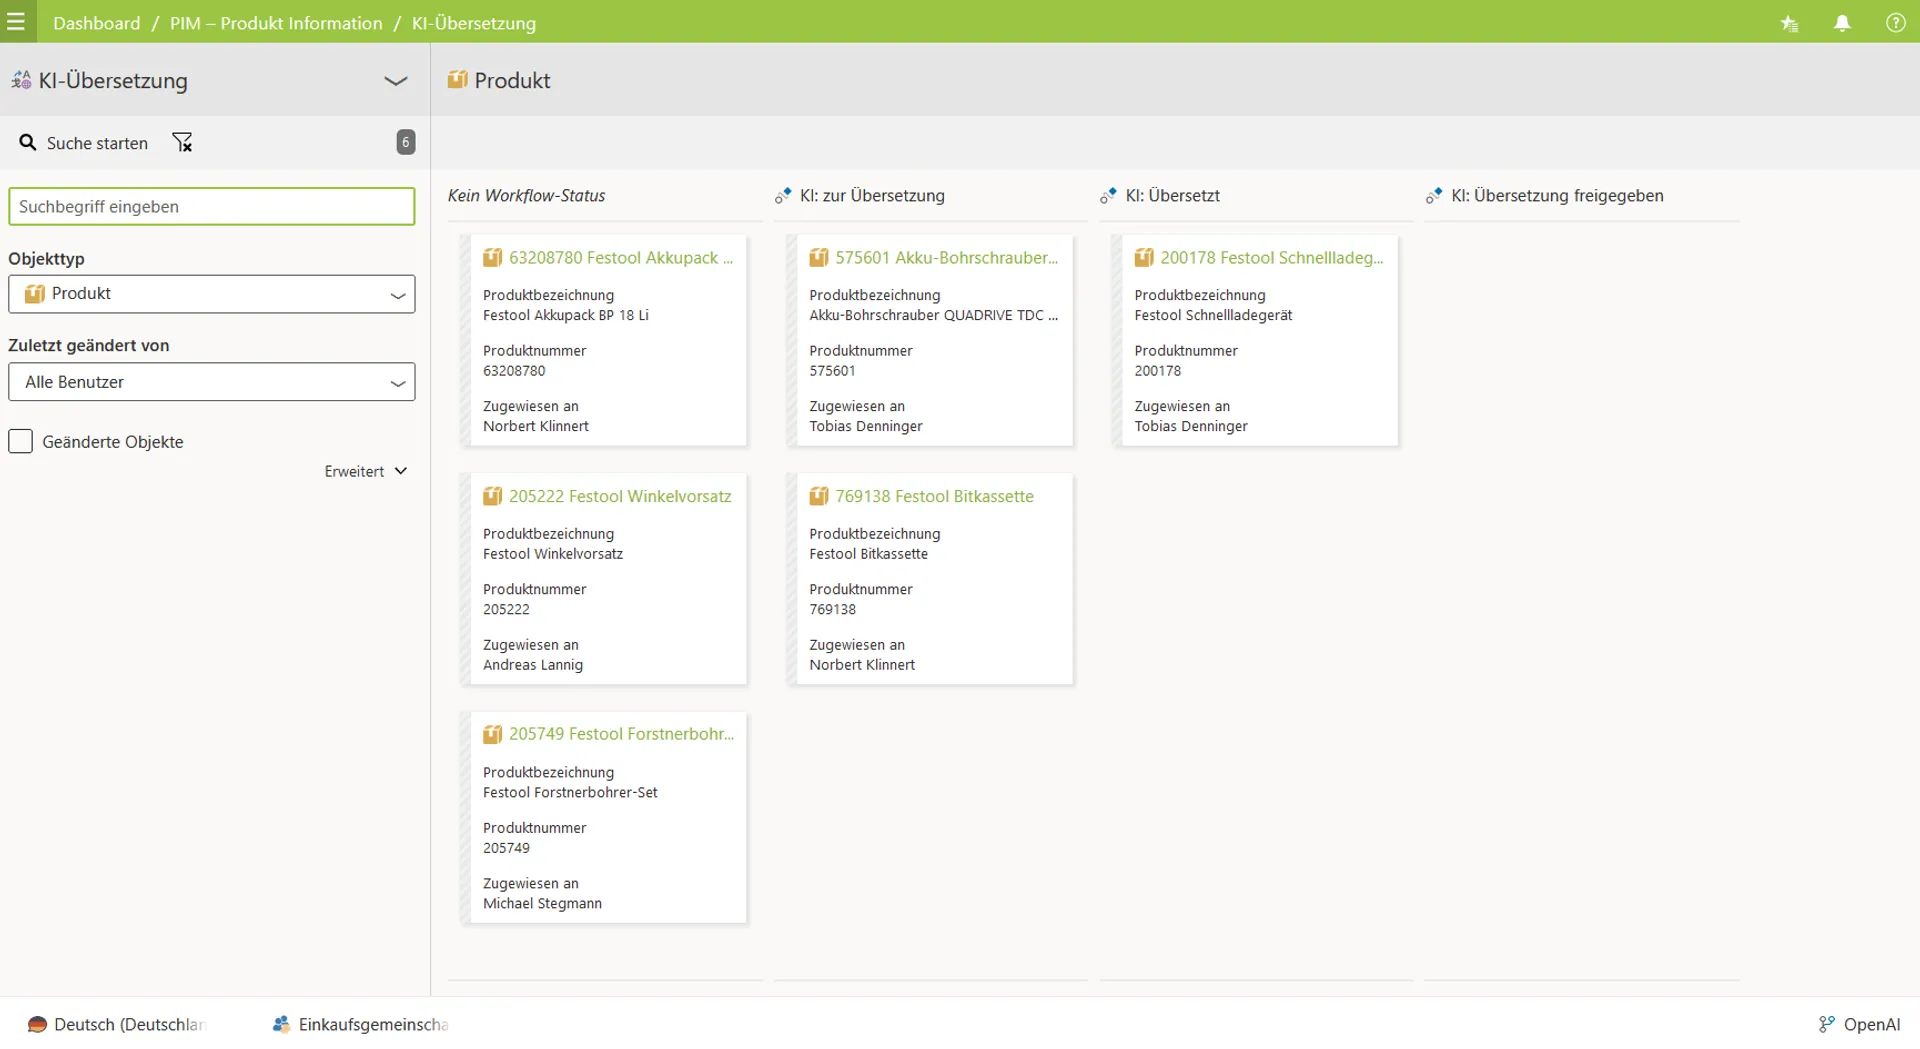Expand the Erweitert advanced options
The width and height of the screenshot is (1920, 1049).
tap(365, 471)
